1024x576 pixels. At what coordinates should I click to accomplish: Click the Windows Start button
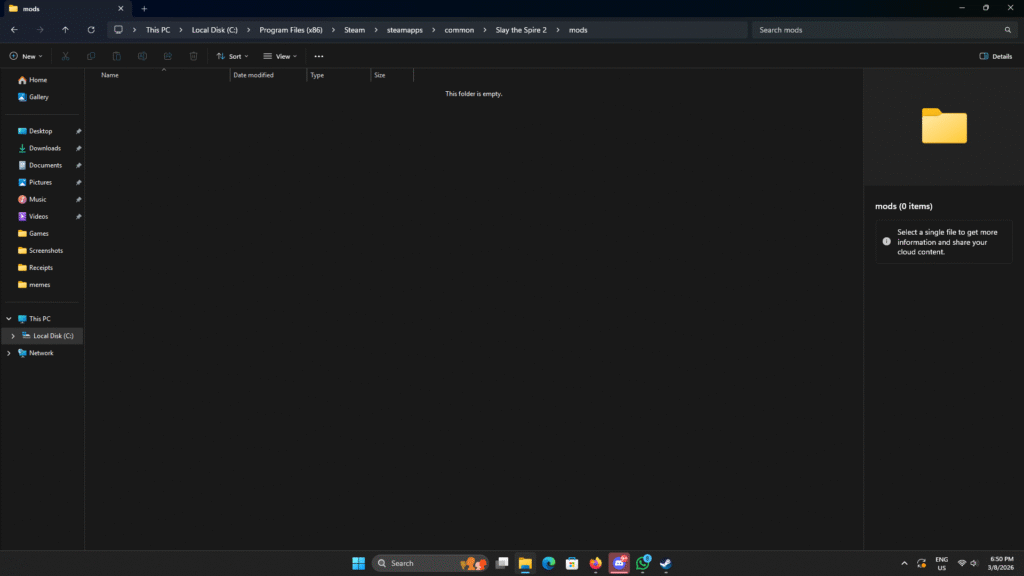(358, 563)
